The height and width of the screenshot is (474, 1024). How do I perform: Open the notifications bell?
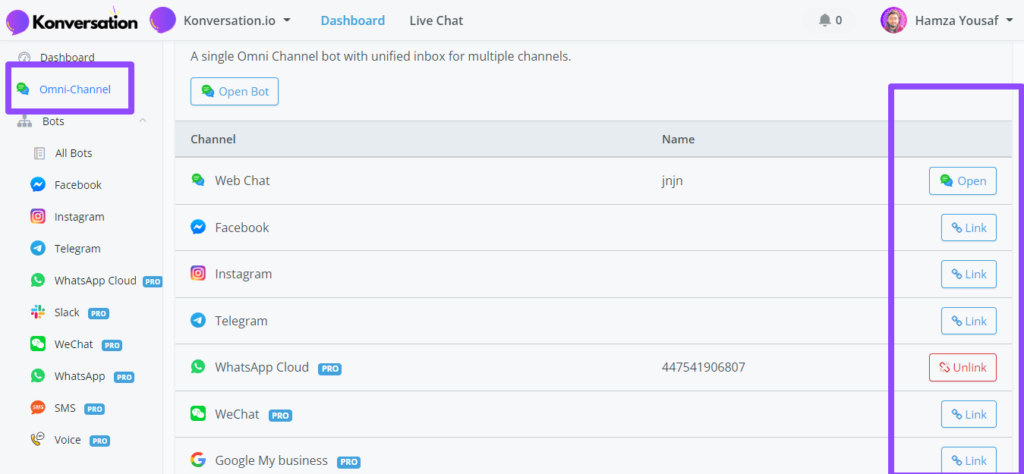(830, 20)
